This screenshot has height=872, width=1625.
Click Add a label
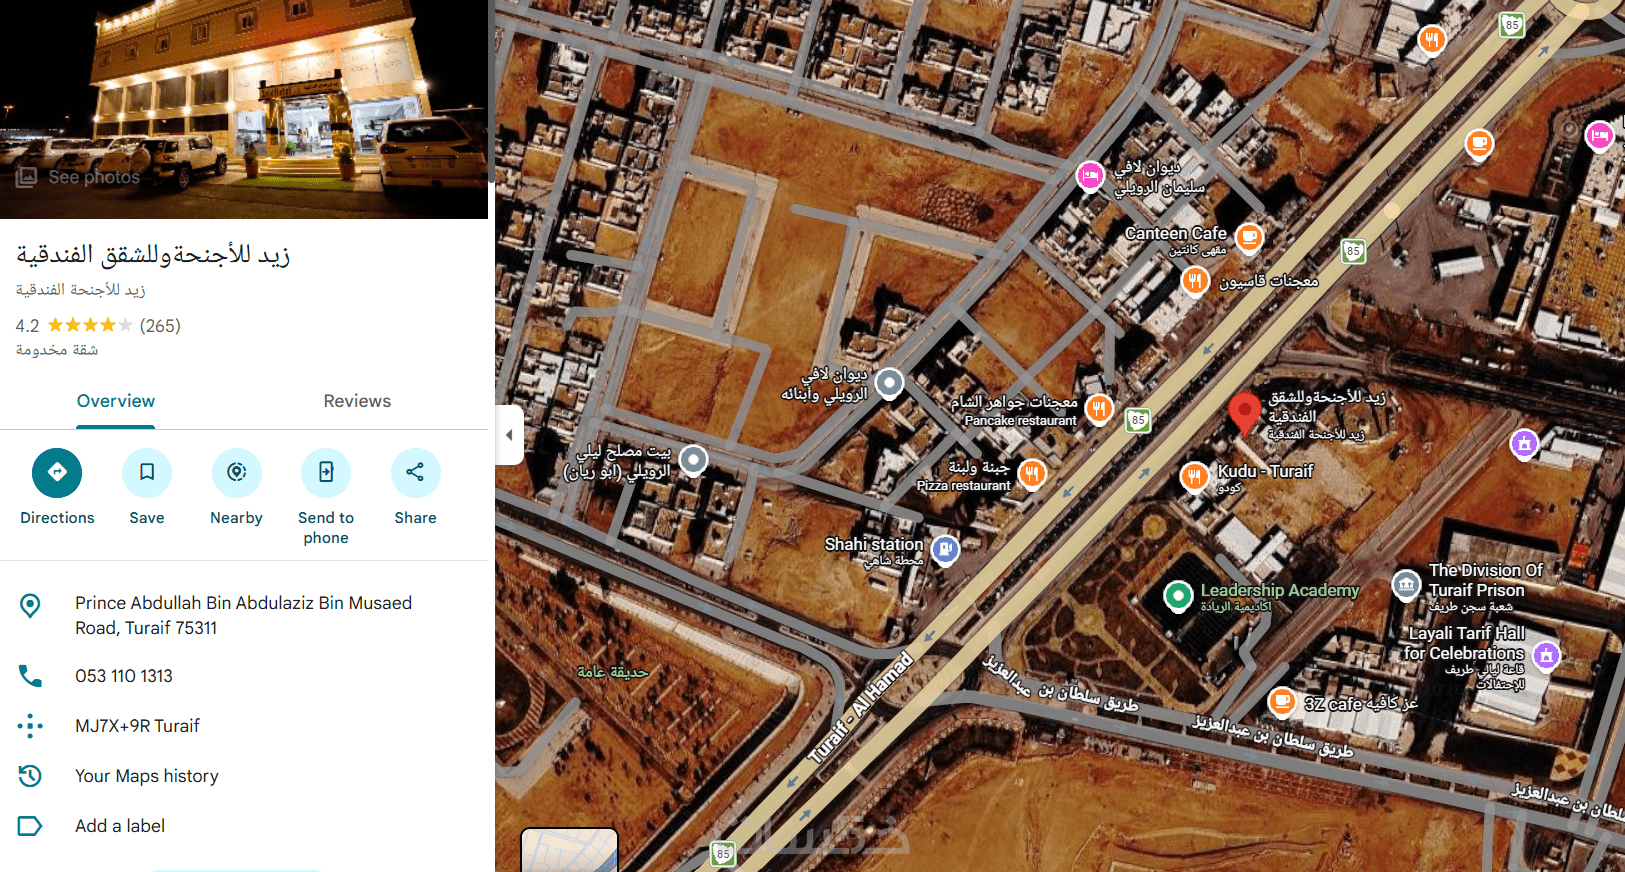coord(120,826)
